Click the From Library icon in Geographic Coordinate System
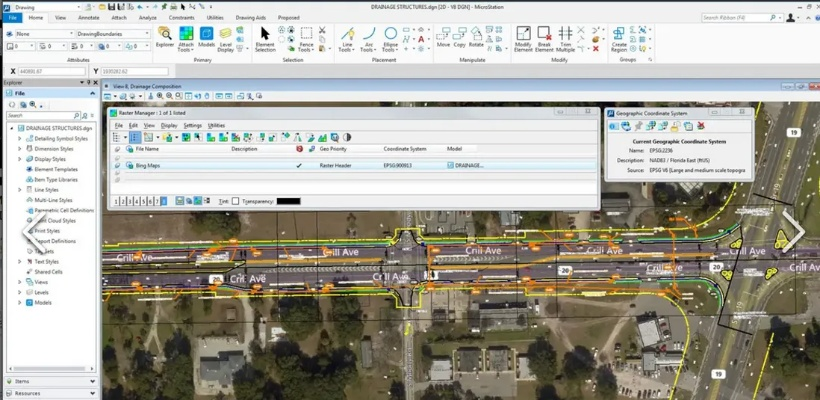 click(x=625, y=126)
